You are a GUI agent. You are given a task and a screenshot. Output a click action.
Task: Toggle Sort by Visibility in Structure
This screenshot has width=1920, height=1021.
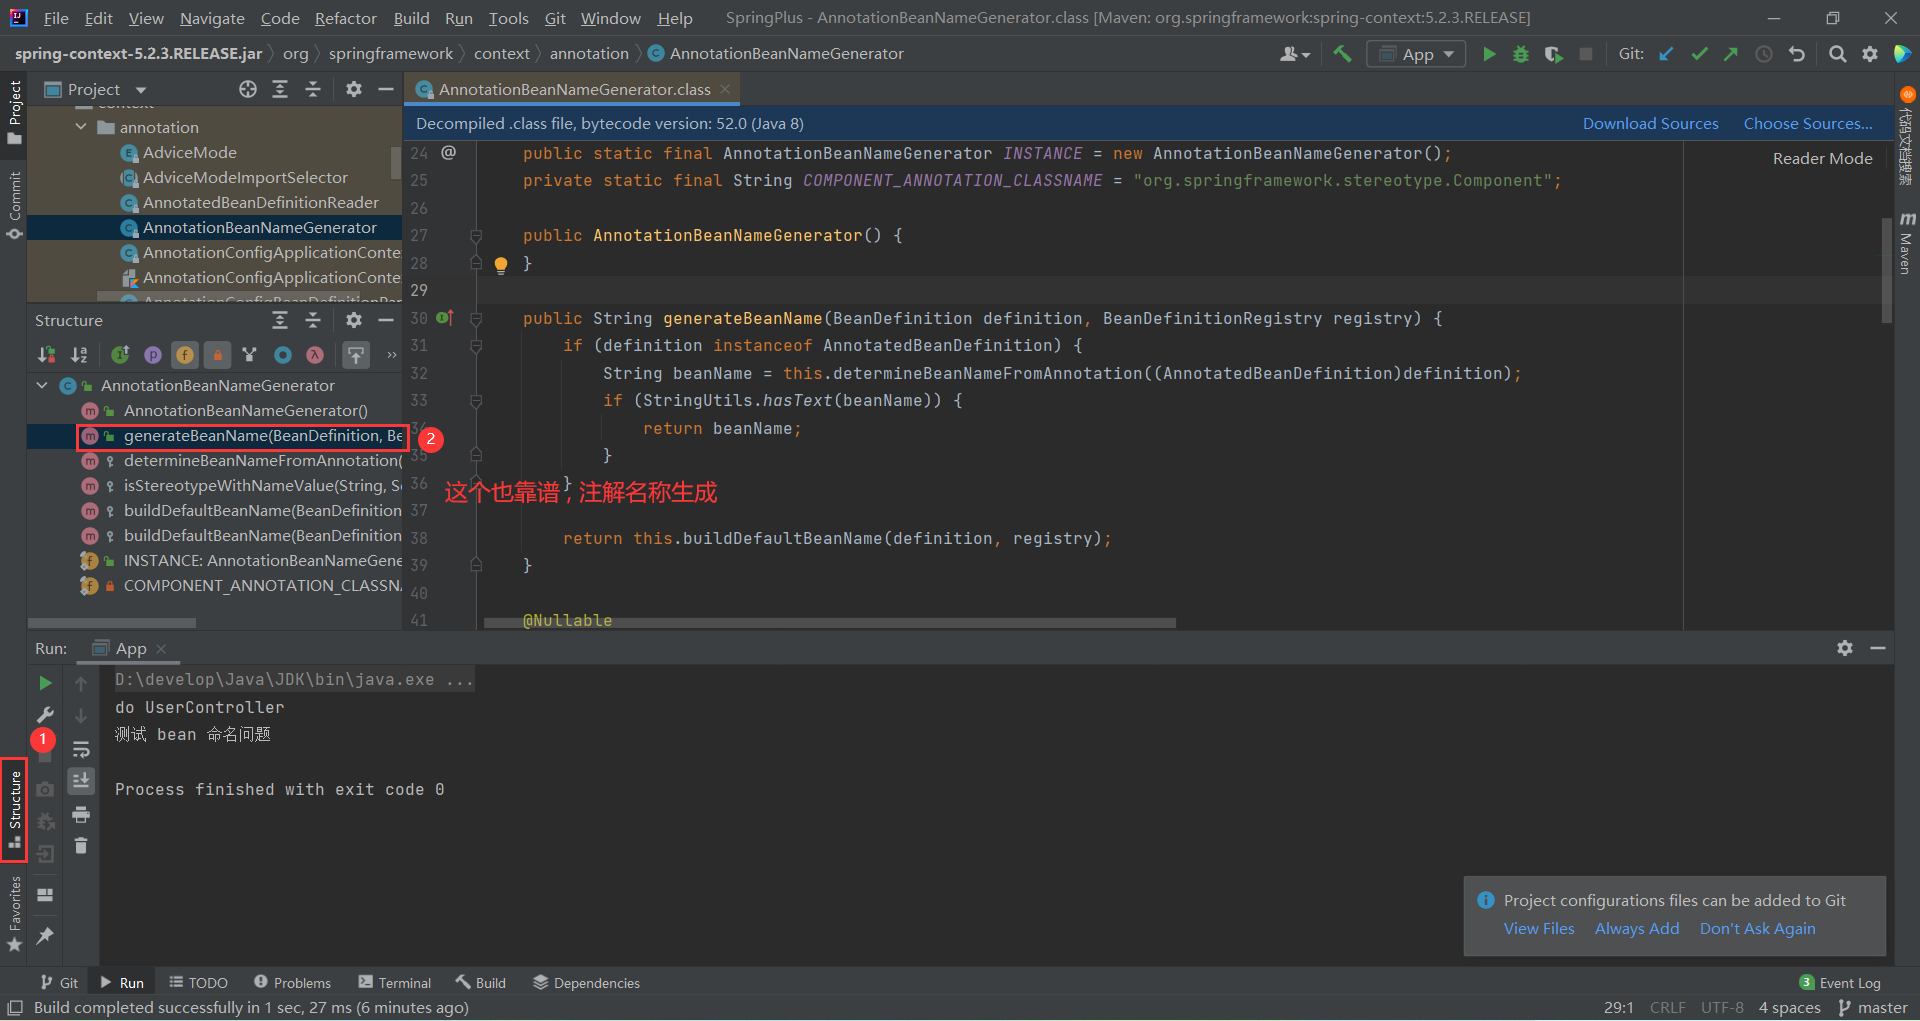coord(47,355)
